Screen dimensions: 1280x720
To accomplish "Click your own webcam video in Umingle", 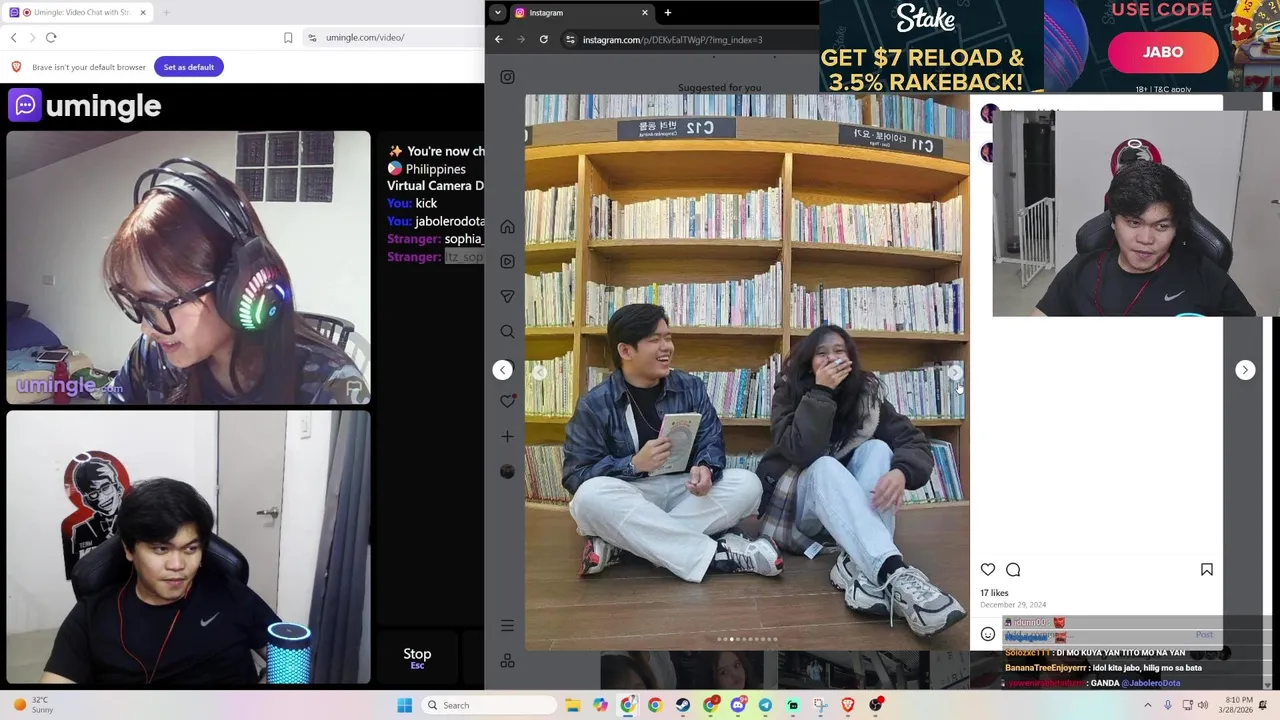I will [x=188, y=547].
